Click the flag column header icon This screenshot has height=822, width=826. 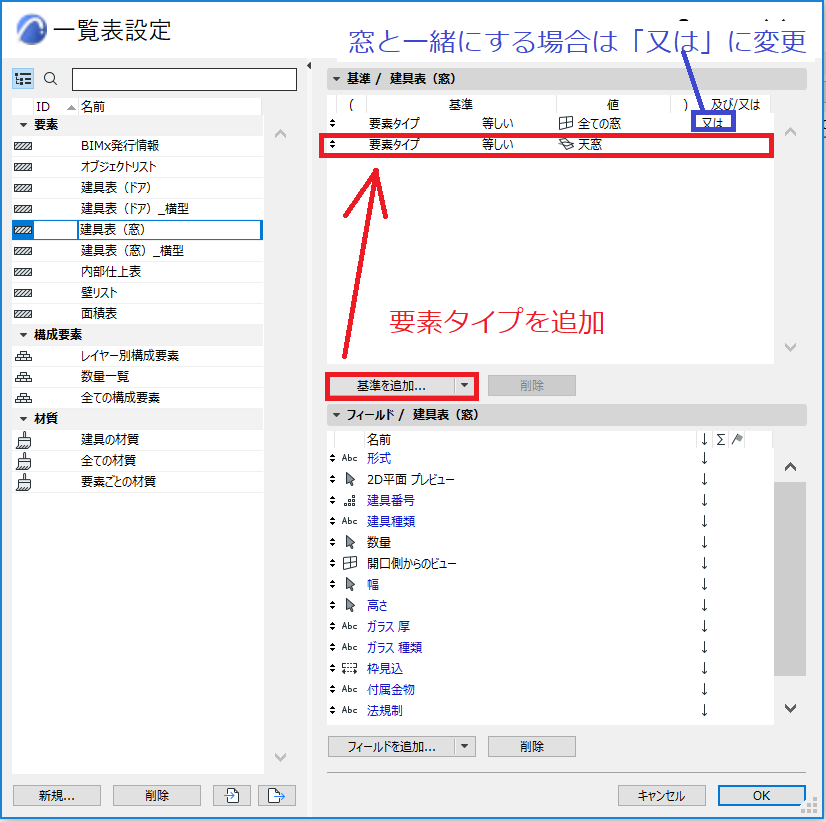[x=737, y=439]
